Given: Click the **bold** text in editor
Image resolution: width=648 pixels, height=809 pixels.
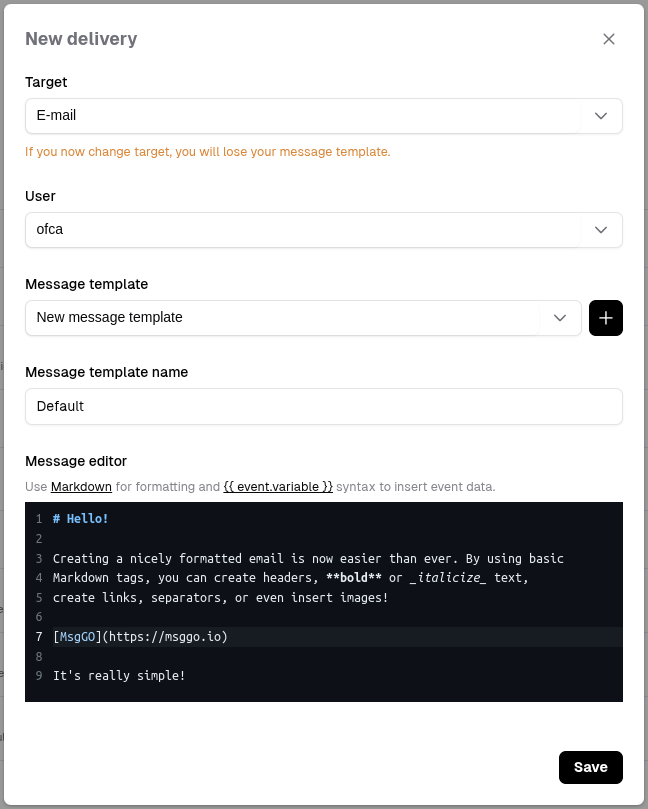Looking at the screenshot, I should (x=354, y=578).
